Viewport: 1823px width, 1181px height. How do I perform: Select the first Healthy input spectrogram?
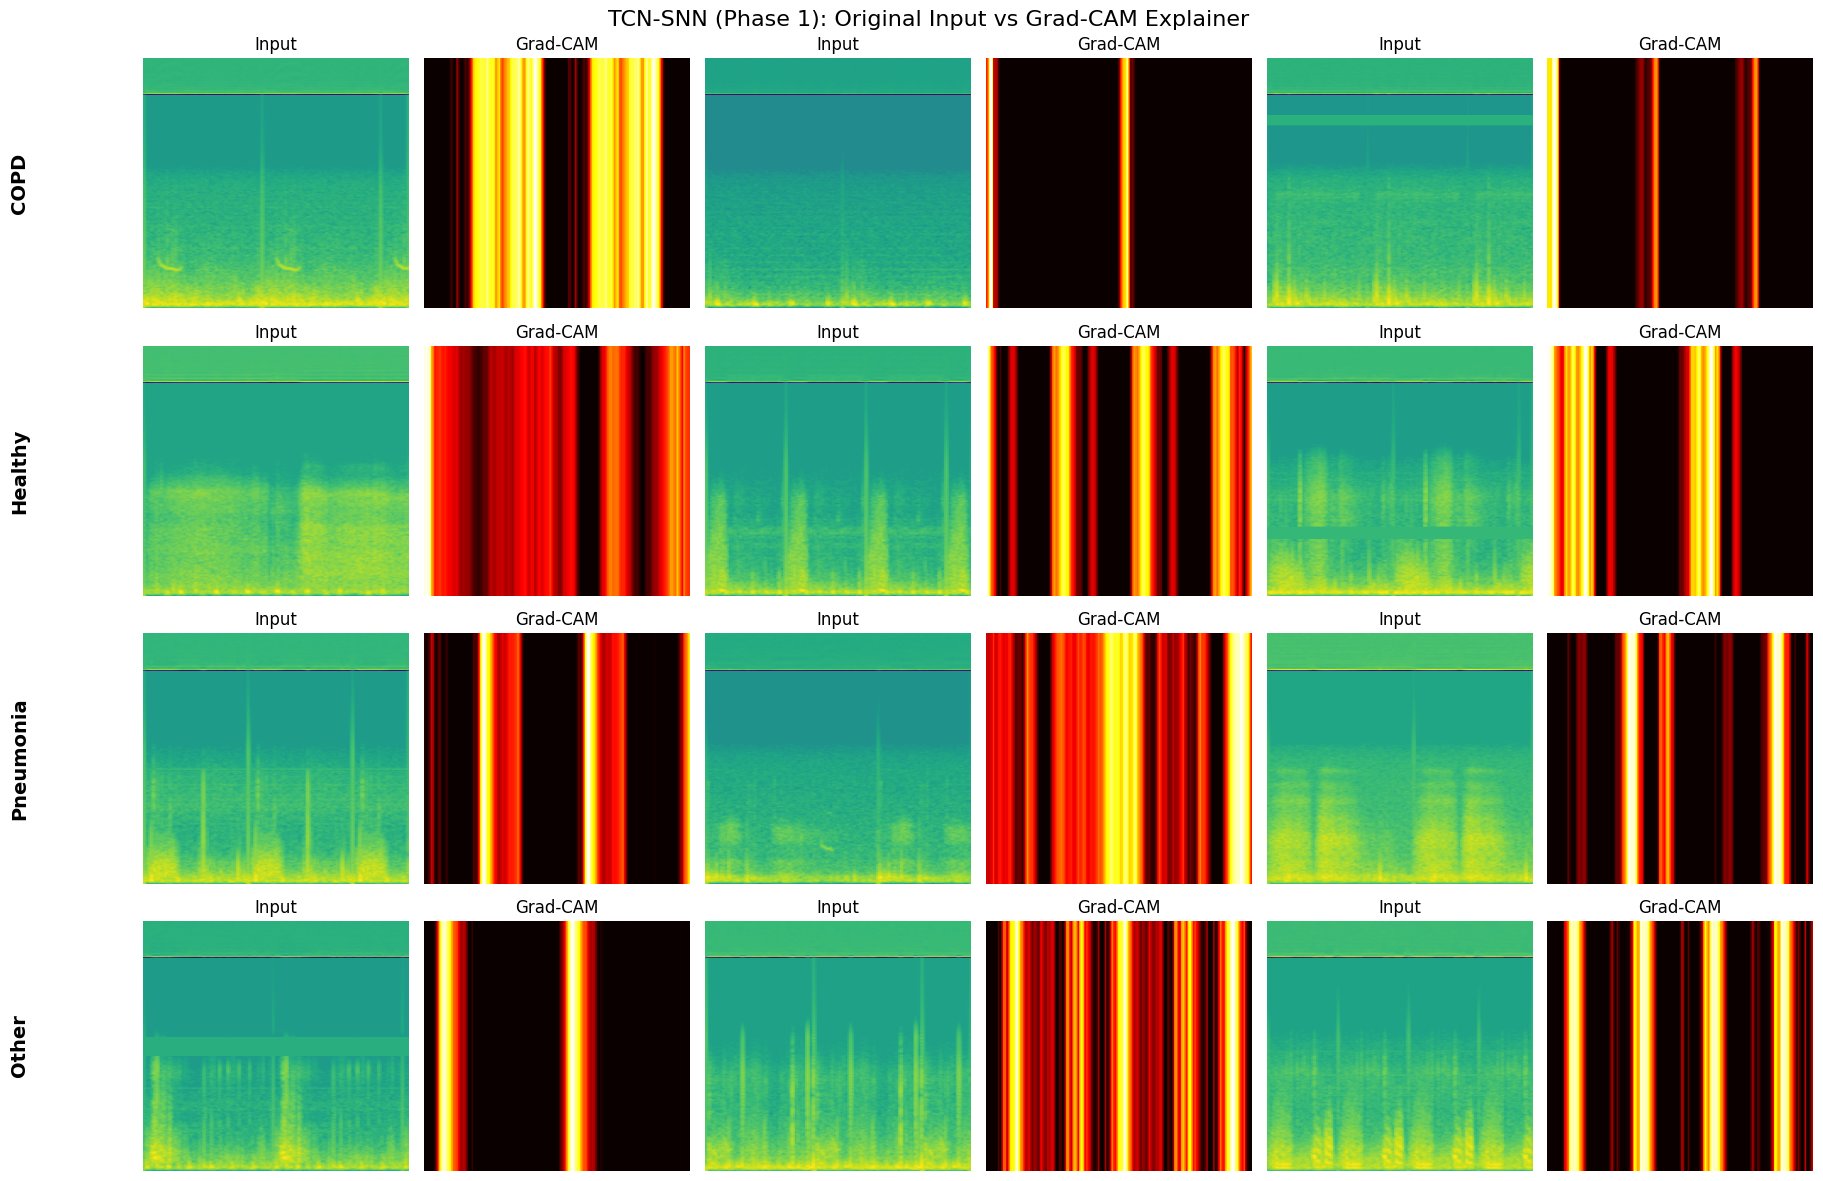tap(275, 468)
